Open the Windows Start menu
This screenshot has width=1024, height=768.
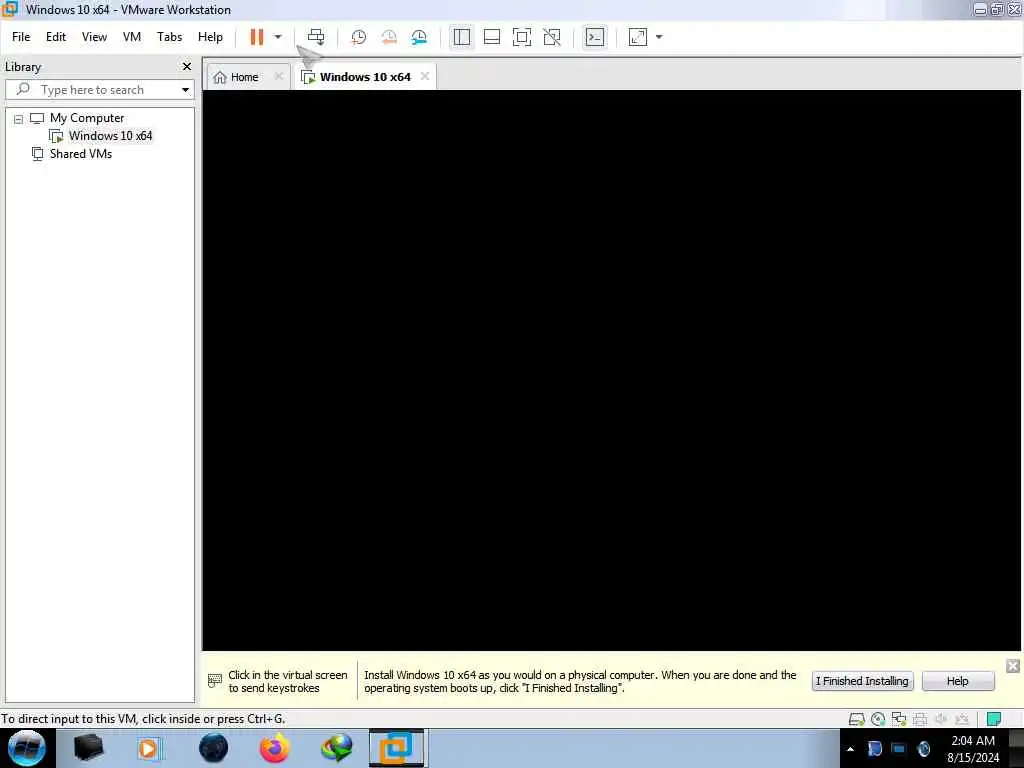tap(27, 748)
